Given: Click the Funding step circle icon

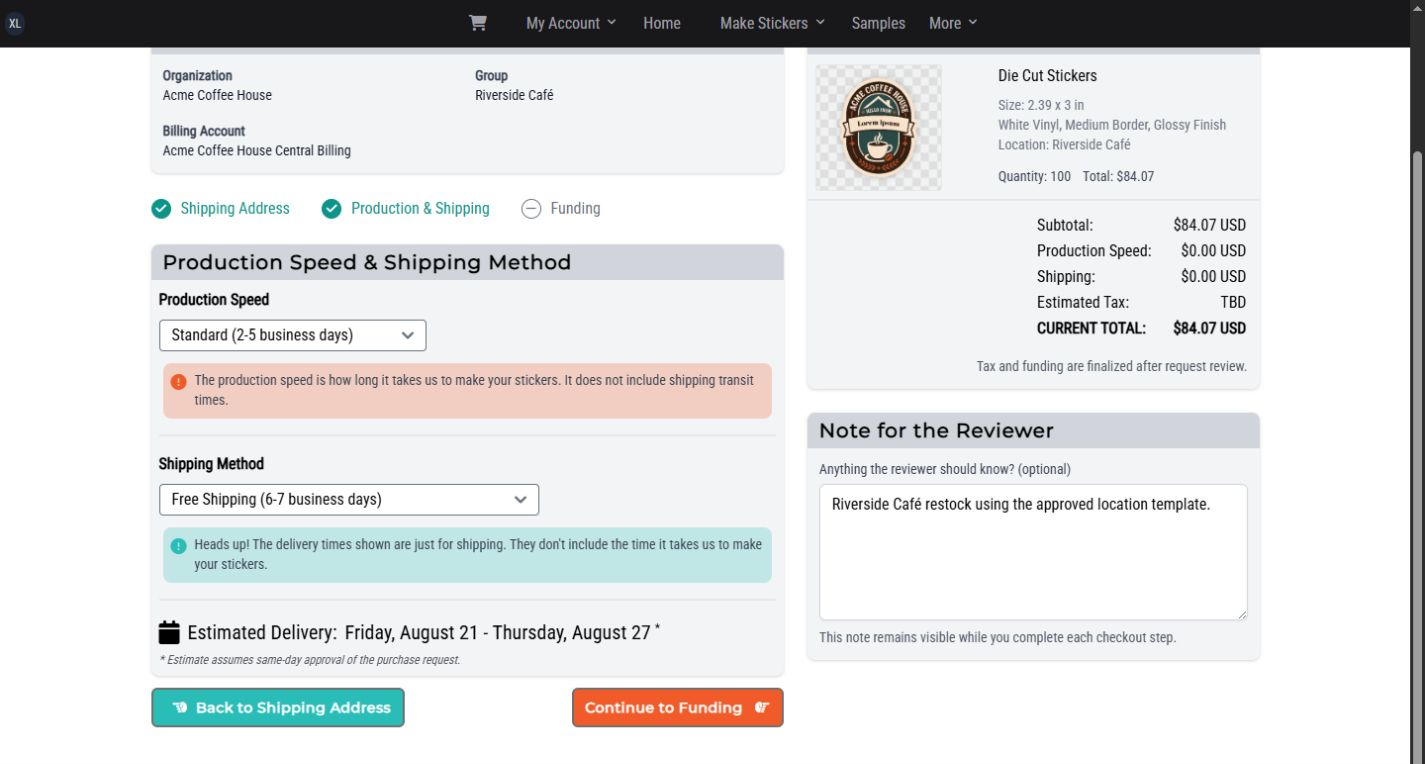Looking at the screenshot, I should [x=531, y=209].
